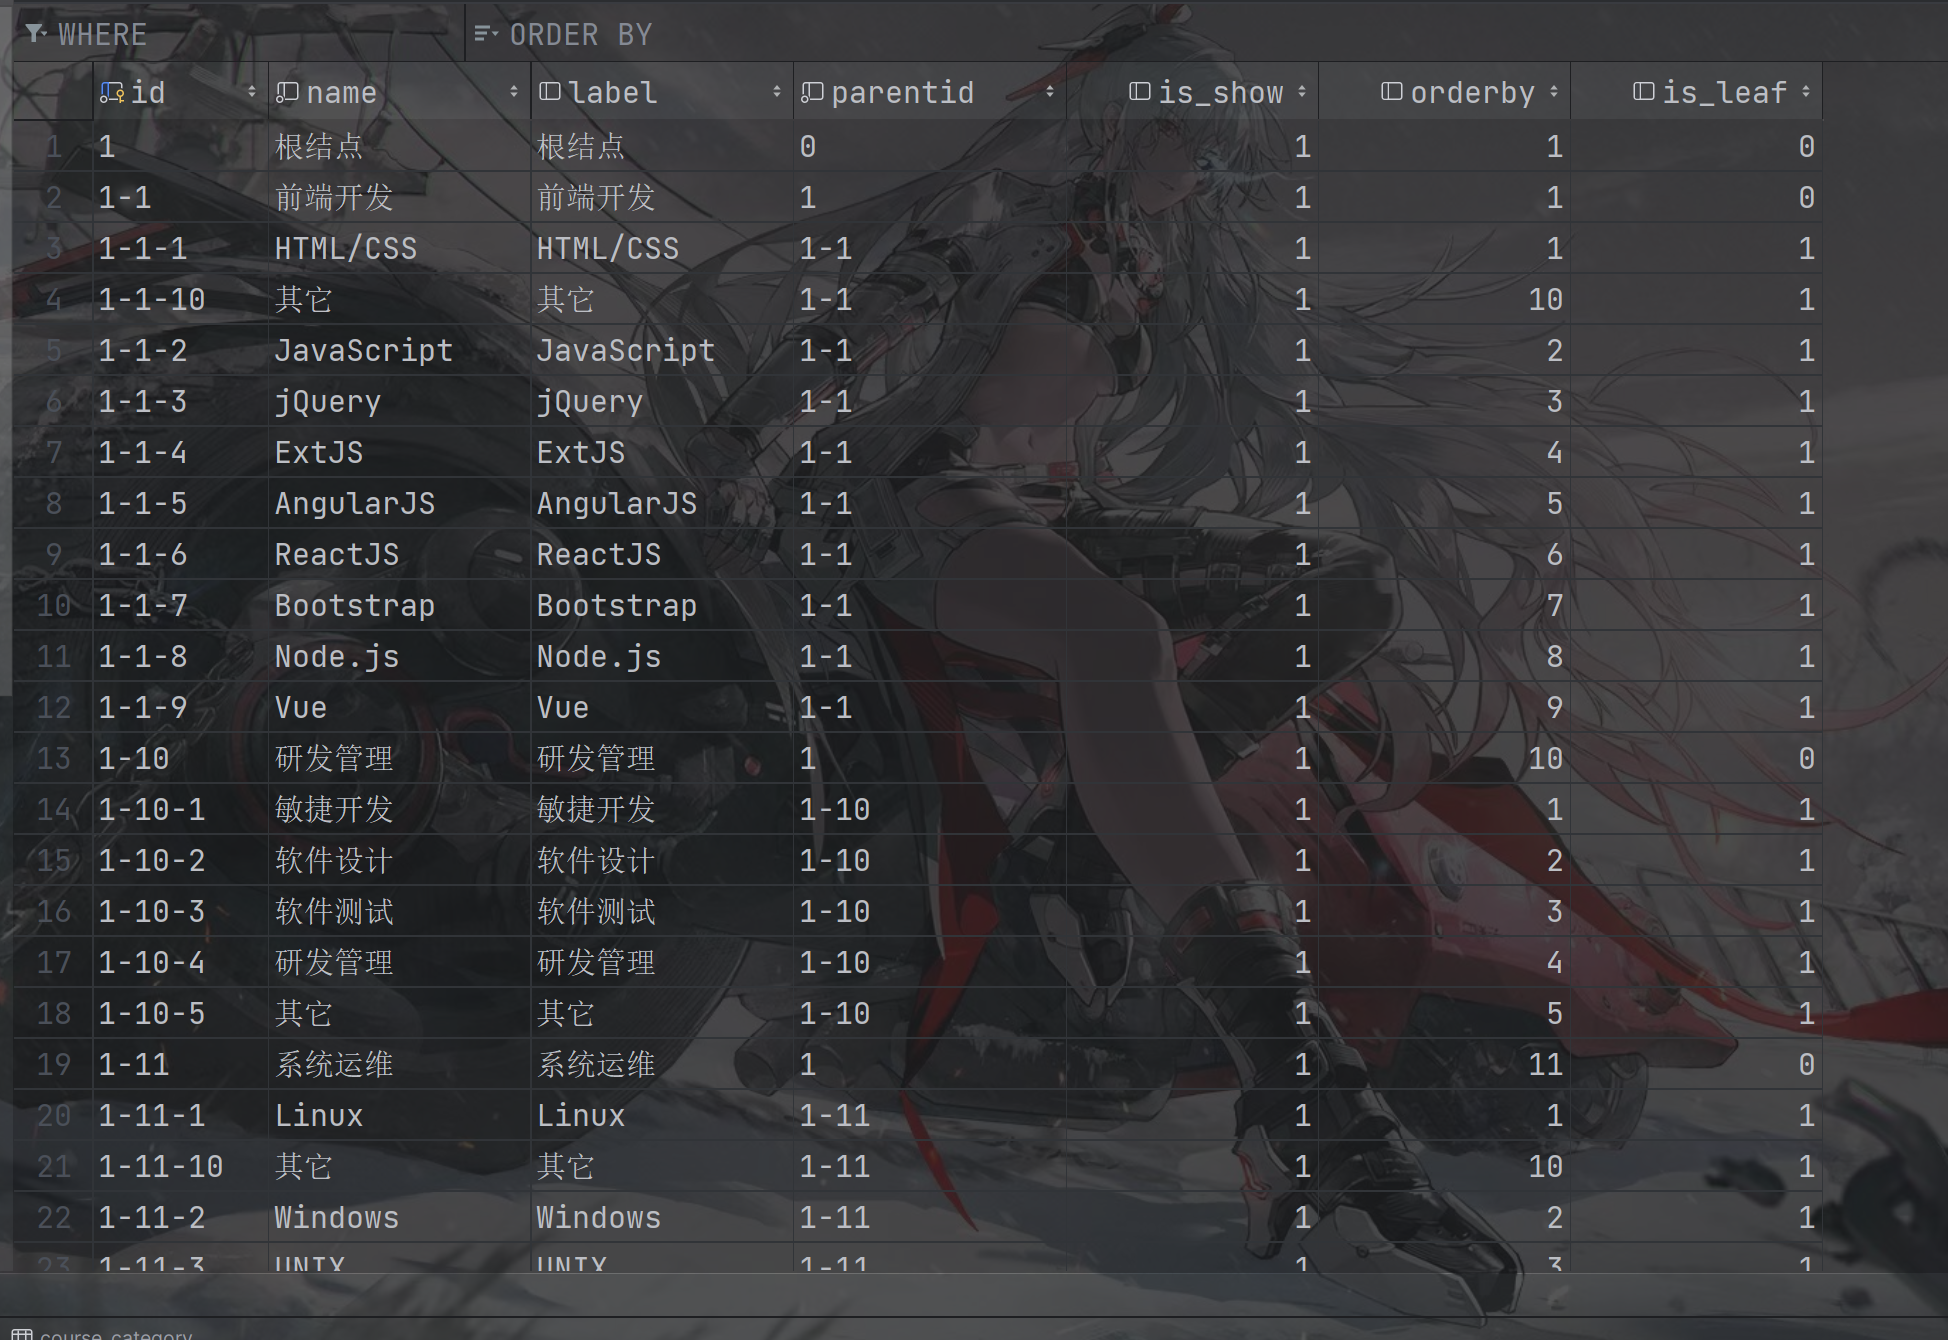This screenshot has height=1340, width=1948.
Task: Select row number 22 in the gutter
Action: 53,1218
